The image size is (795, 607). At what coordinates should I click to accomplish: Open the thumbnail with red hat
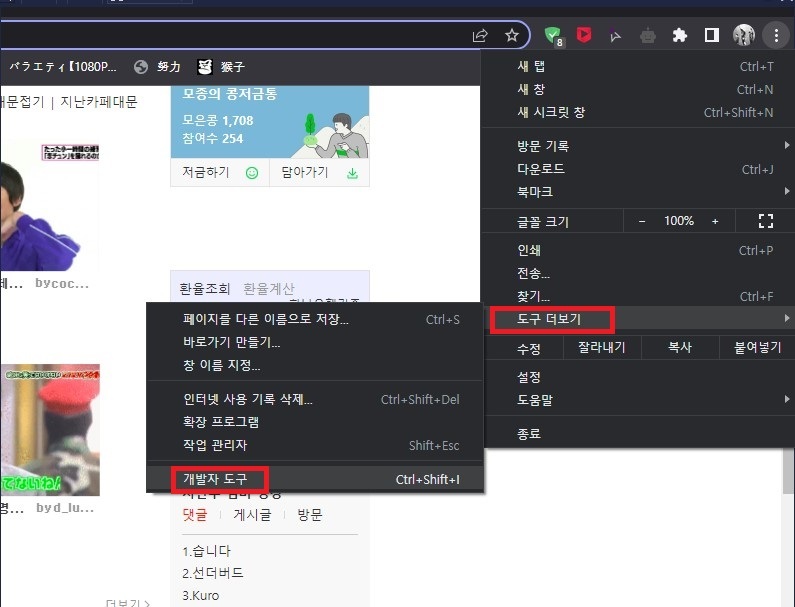[x=50, y=430]
